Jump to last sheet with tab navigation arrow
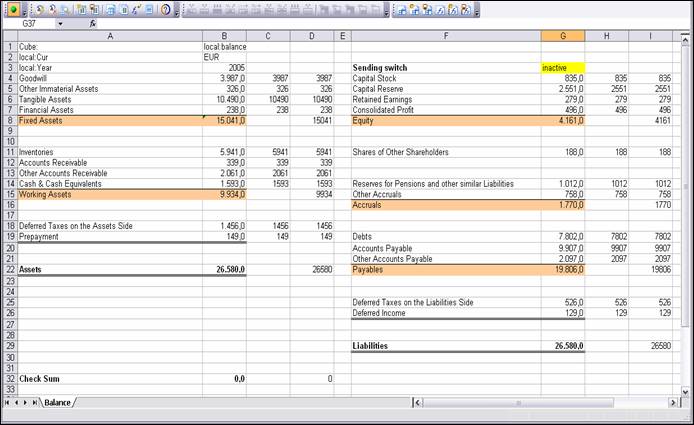The image size is (694, 425). click(36, 402)
